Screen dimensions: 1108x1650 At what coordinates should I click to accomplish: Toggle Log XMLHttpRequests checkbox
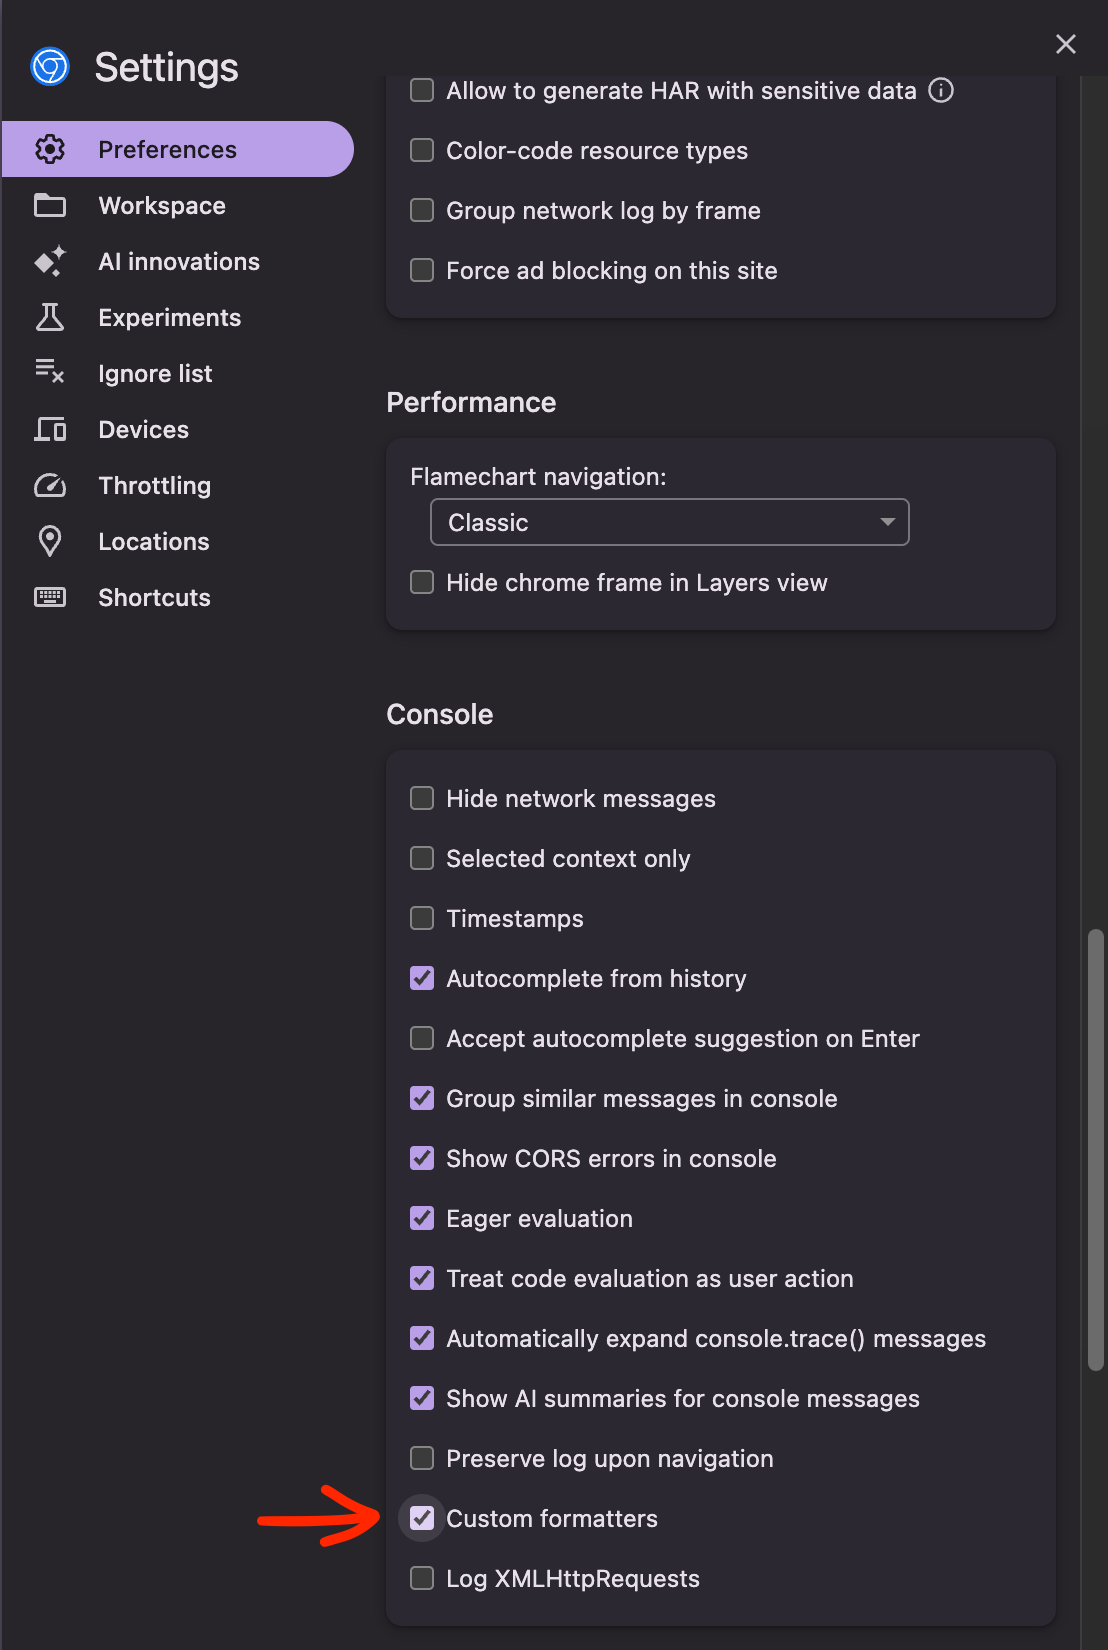point(422,1578)
